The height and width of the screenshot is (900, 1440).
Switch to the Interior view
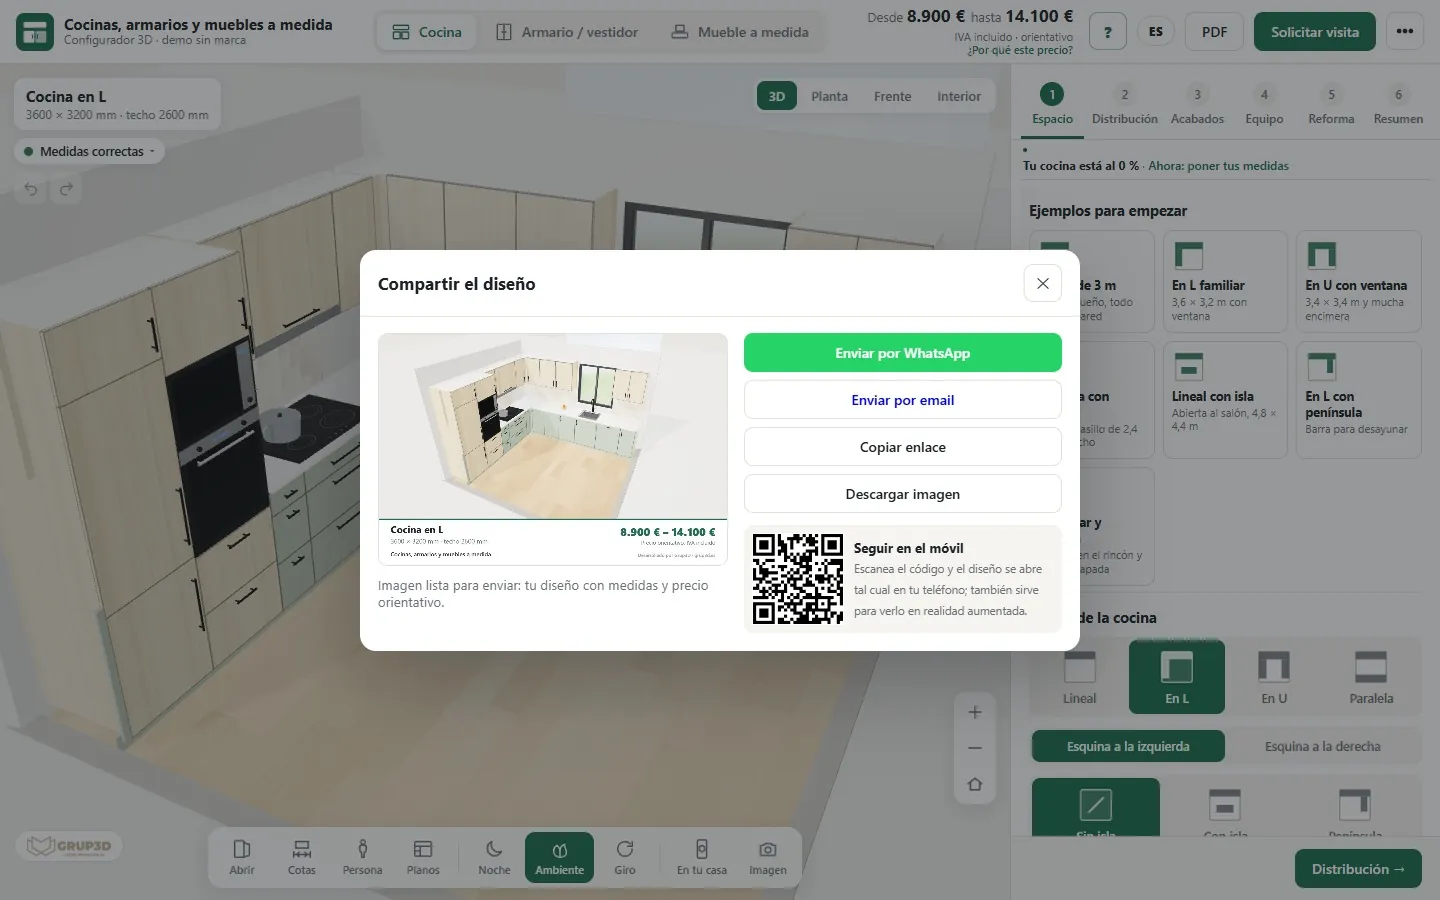pos(959,97)
